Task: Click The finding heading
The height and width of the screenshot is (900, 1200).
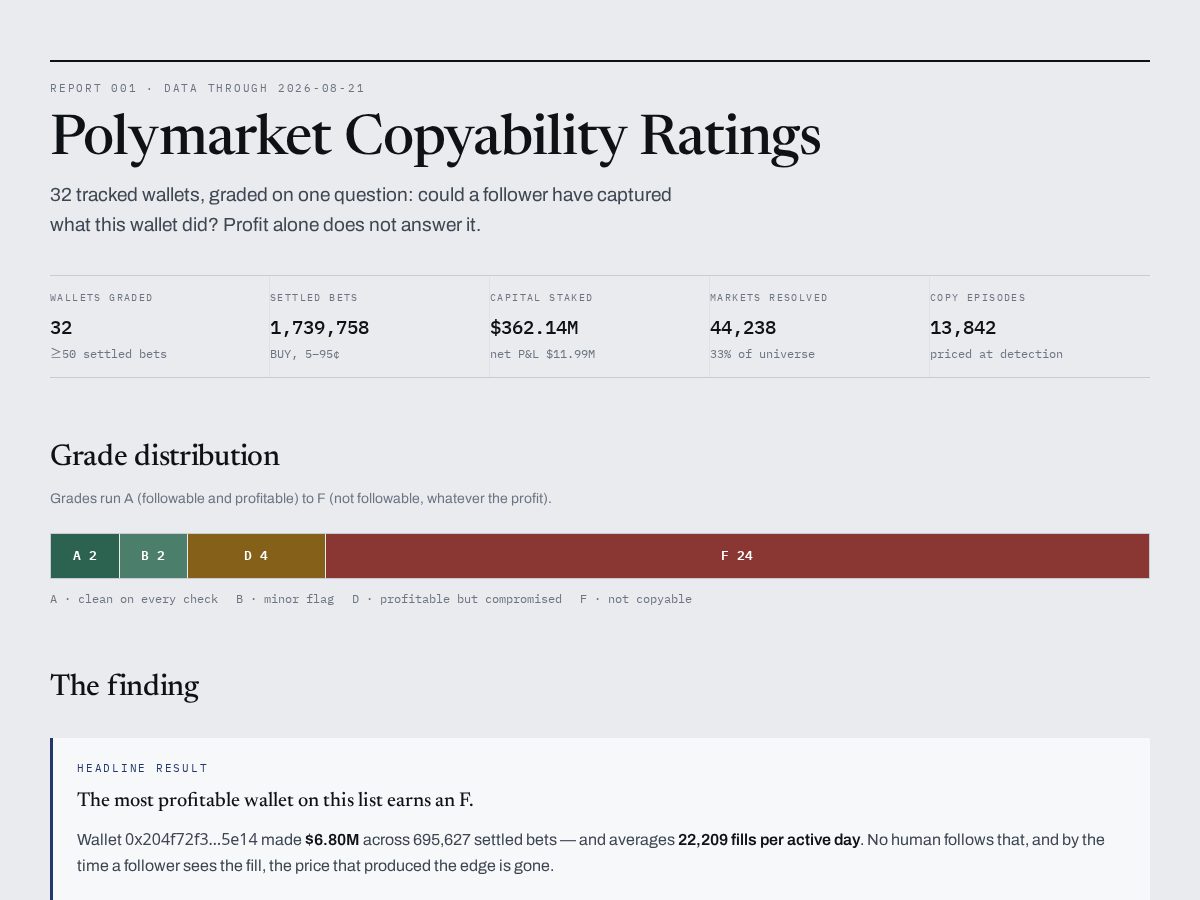Action: pos(124,686)
